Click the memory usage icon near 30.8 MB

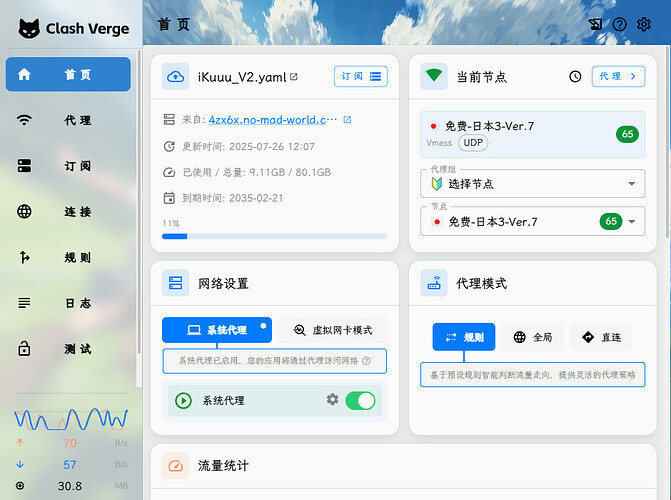(x=20, y=485)
